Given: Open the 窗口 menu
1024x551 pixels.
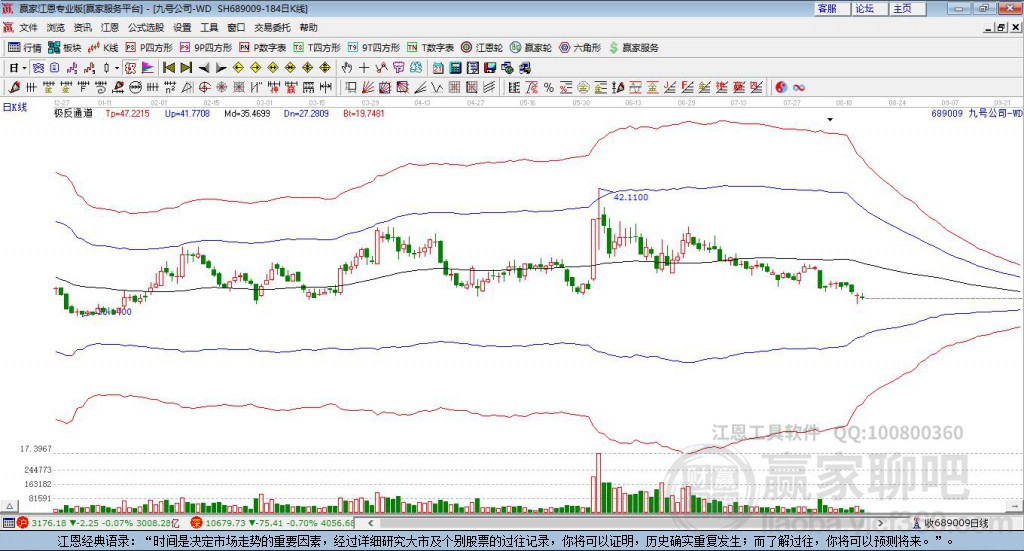Looking at the screenshot, I should pyautogui.click(x=236, y=27).
